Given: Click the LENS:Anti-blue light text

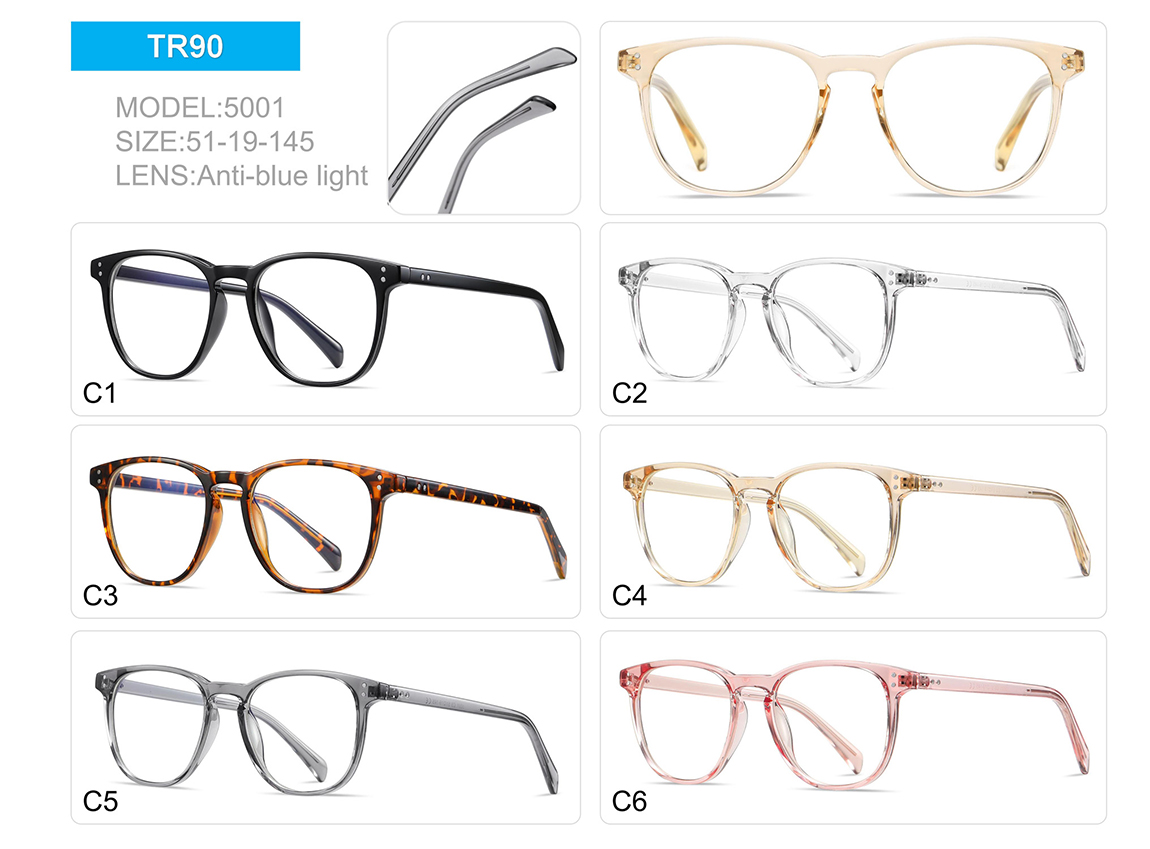Looking at the screenshot, I should pos(241,176).
